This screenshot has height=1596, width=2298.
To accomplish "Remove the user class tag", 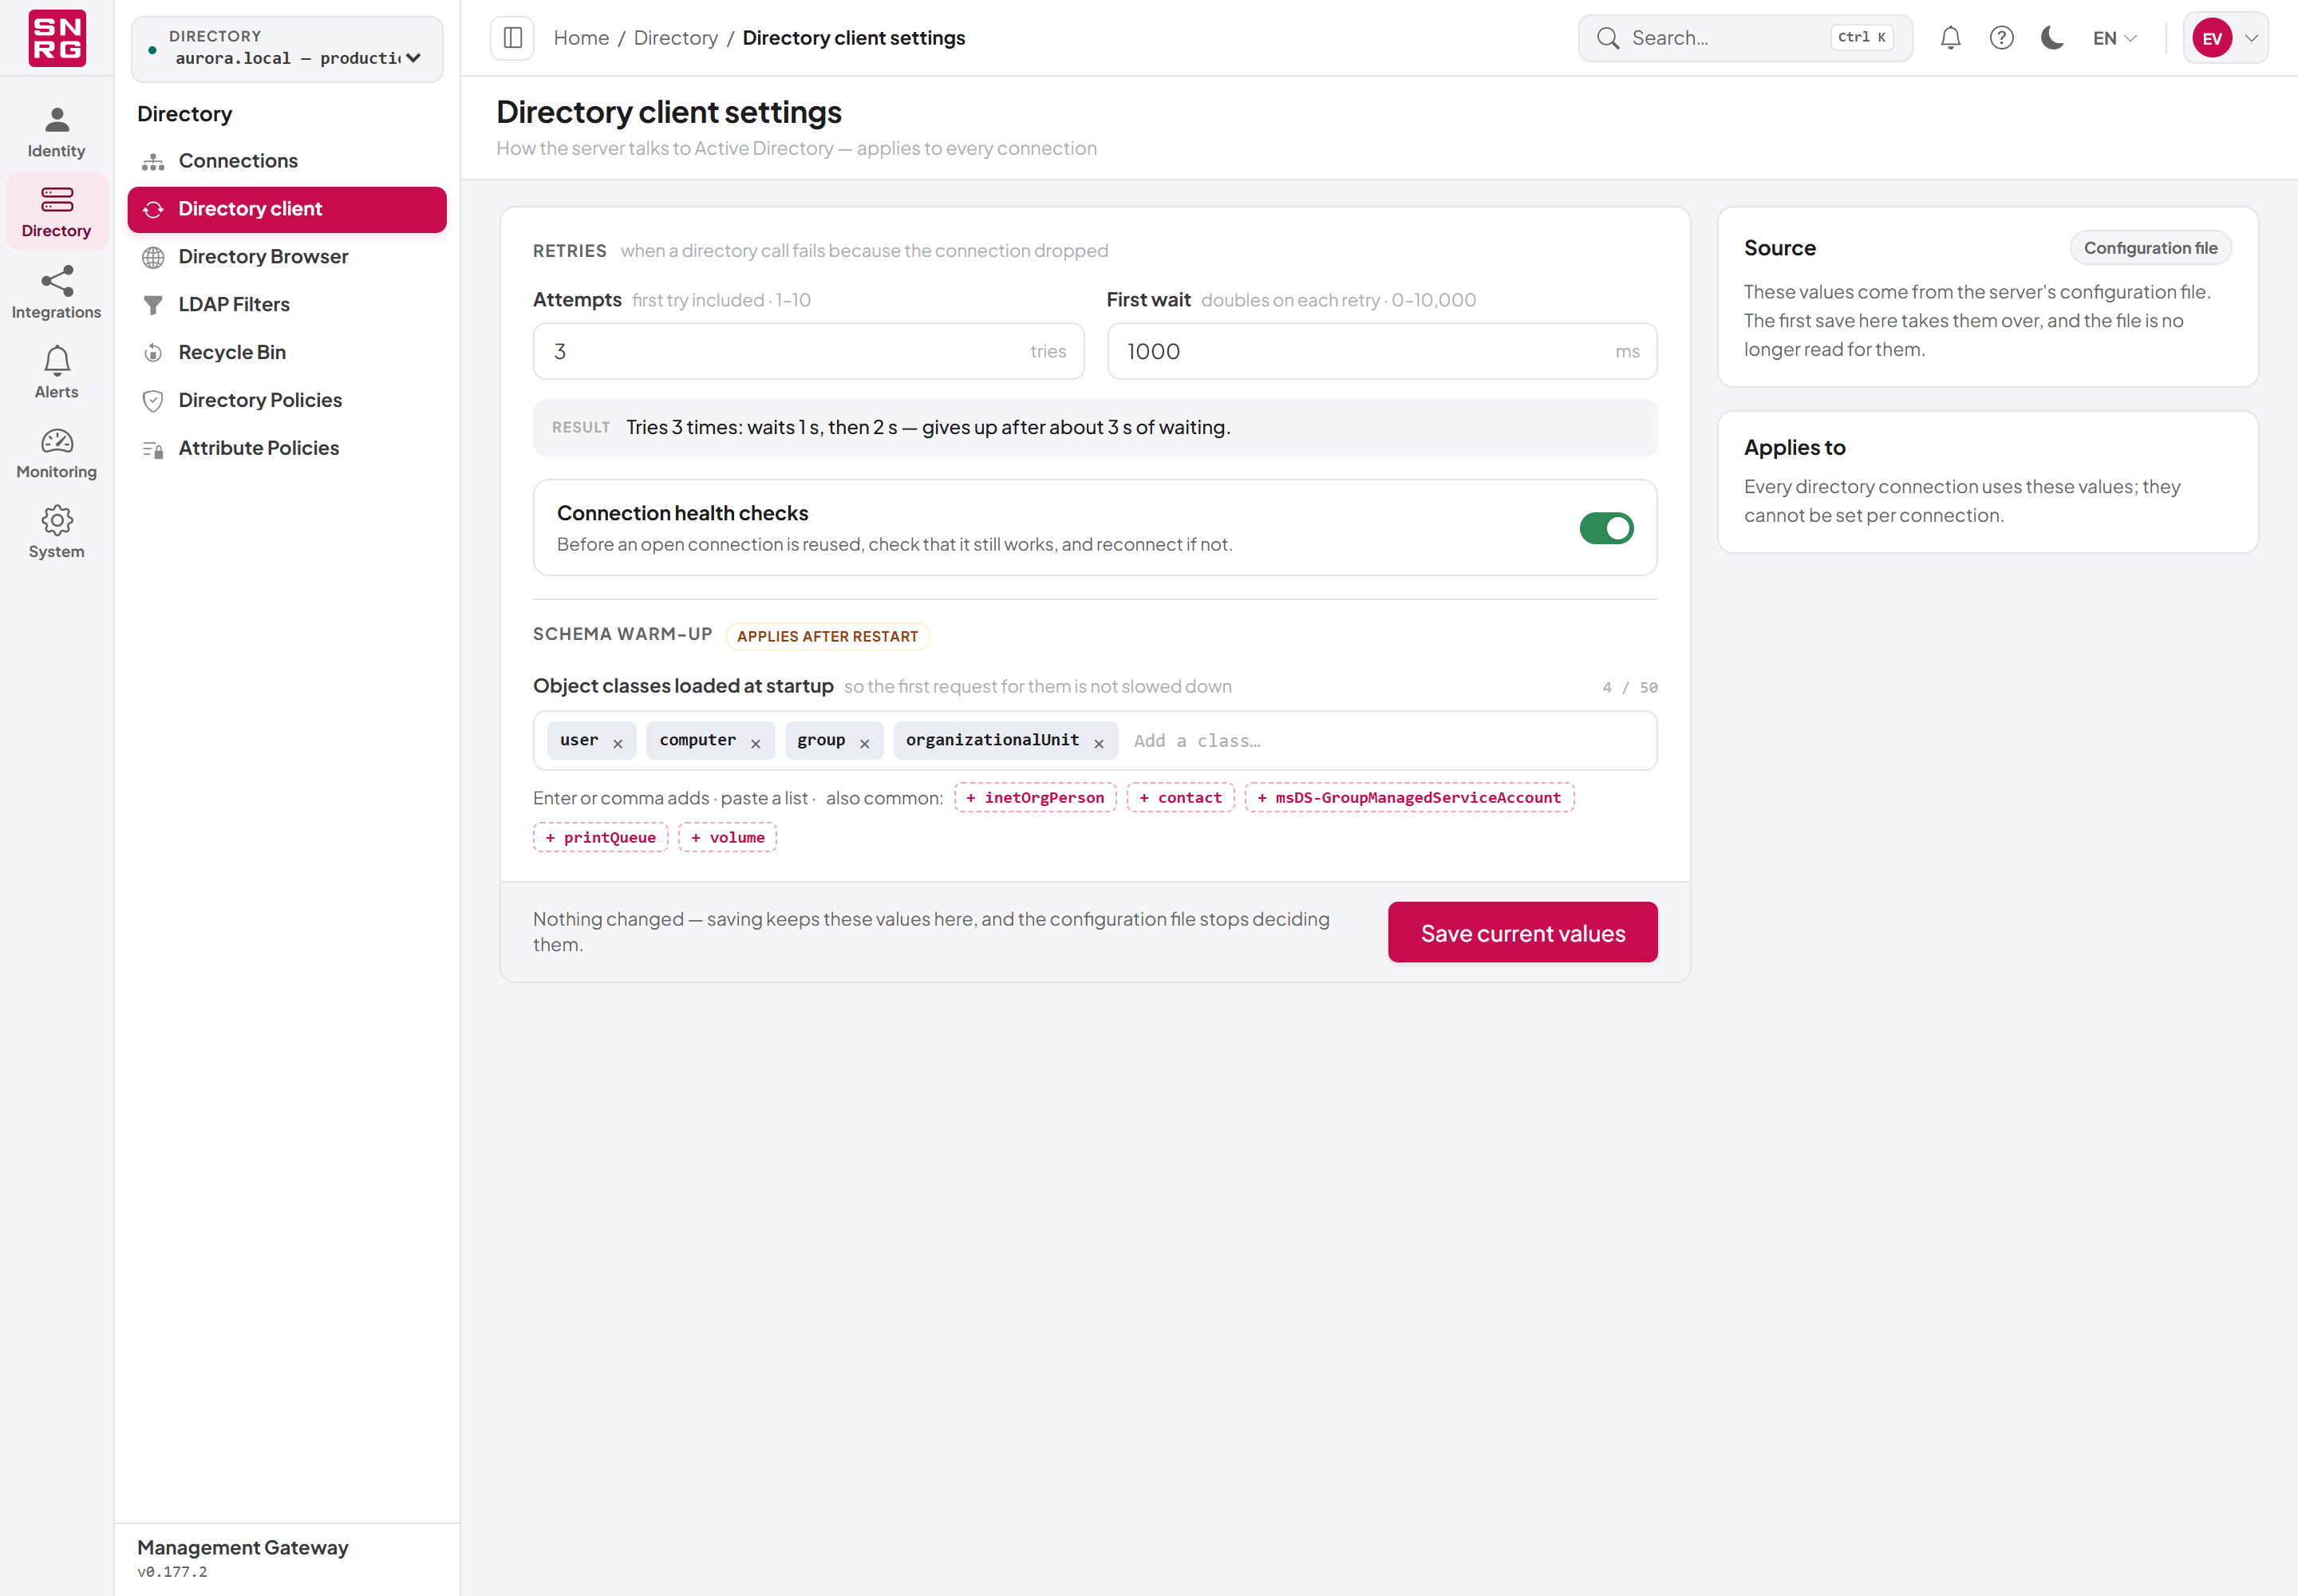I will (x=618, y=743).
